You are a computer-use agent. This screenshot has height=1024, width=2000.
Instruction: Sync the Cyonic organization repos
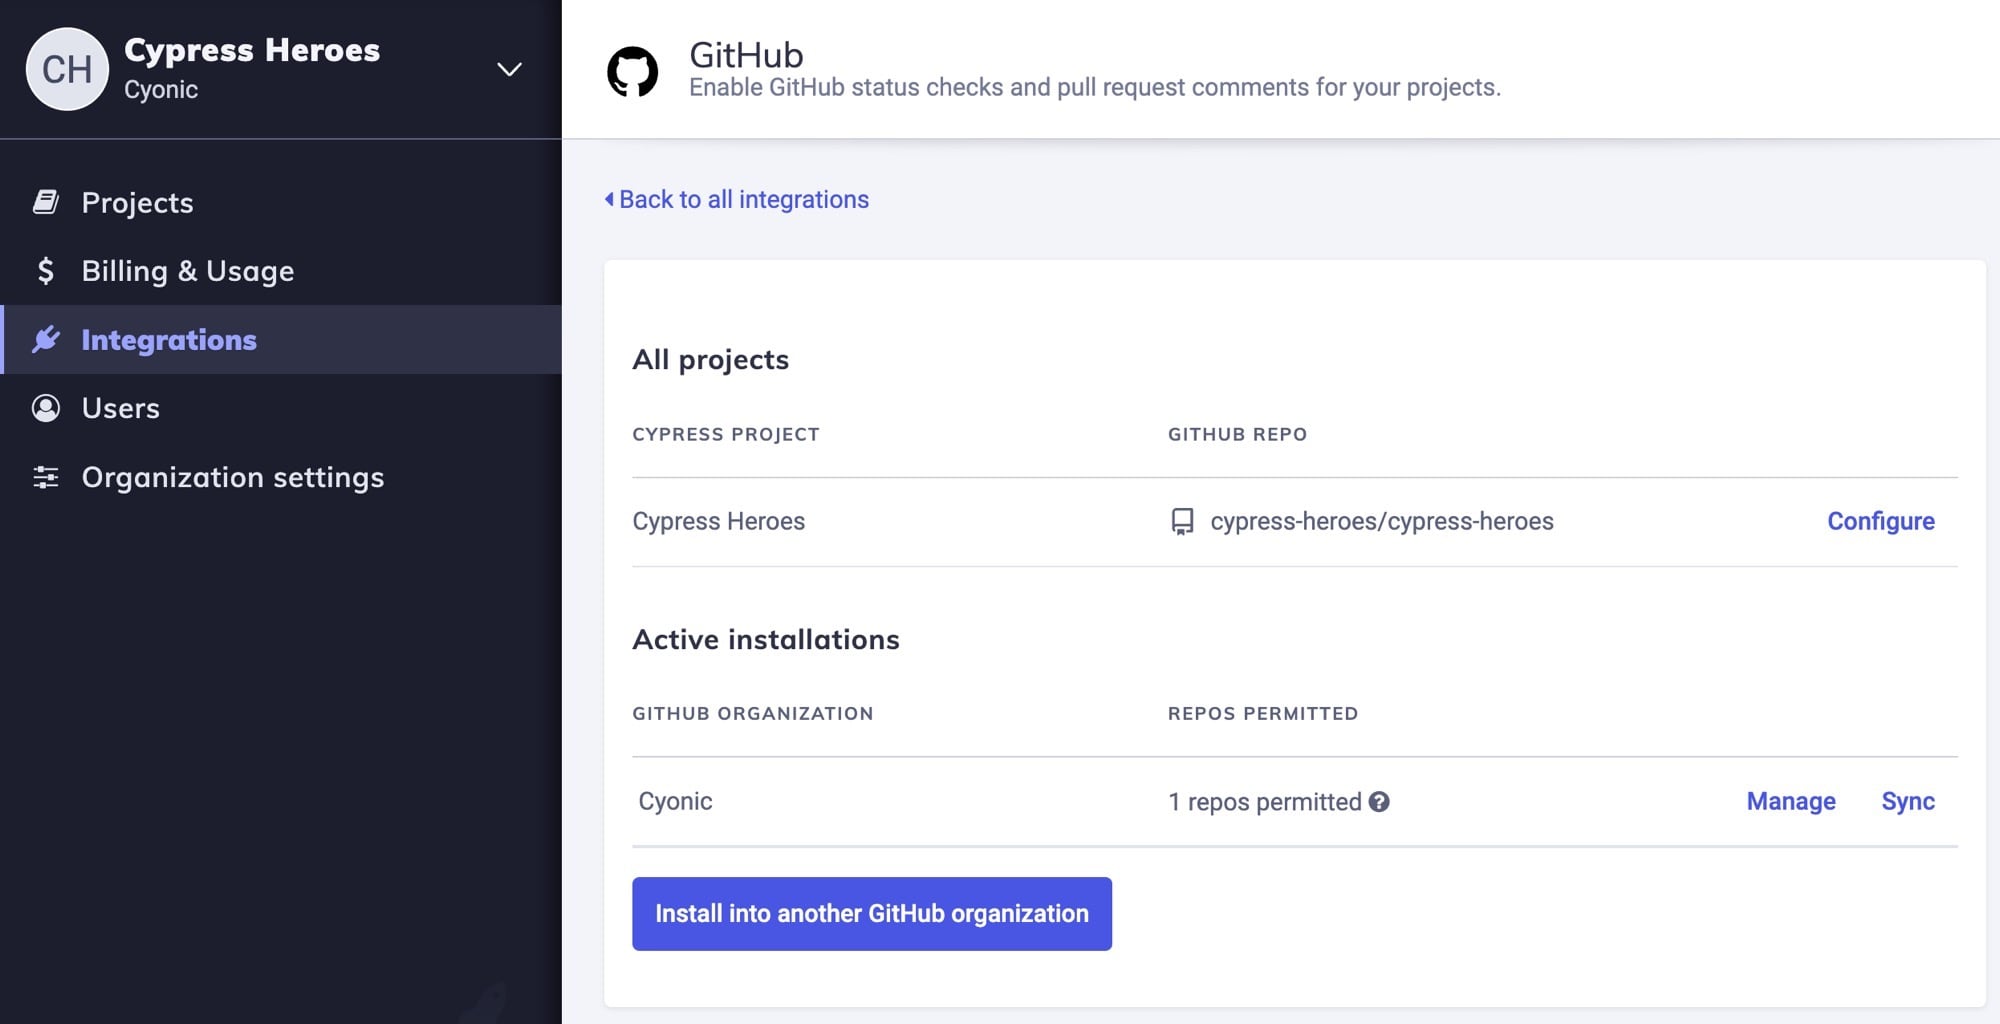tap(1907, 801)
